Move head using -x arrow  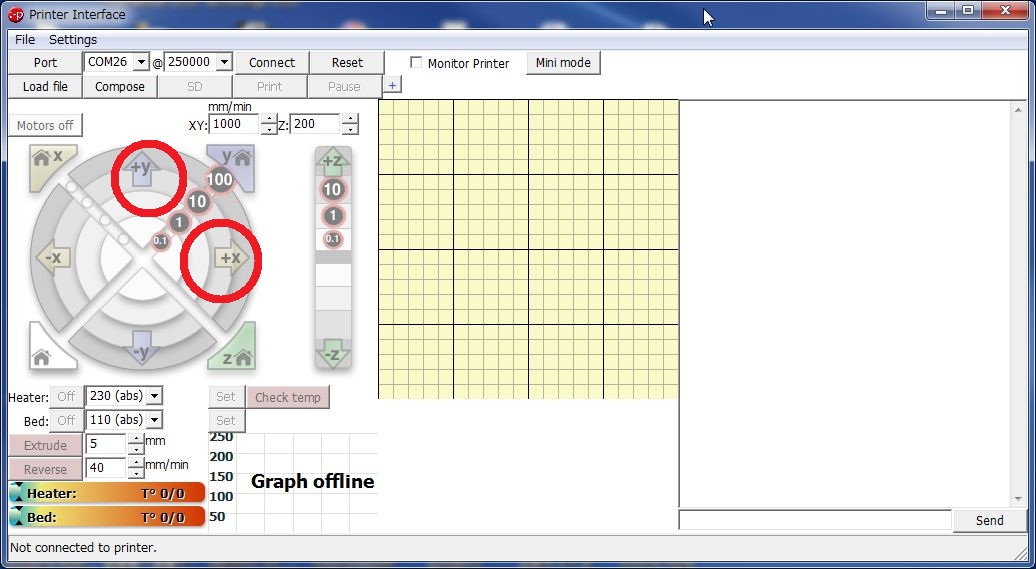(53, 258)
